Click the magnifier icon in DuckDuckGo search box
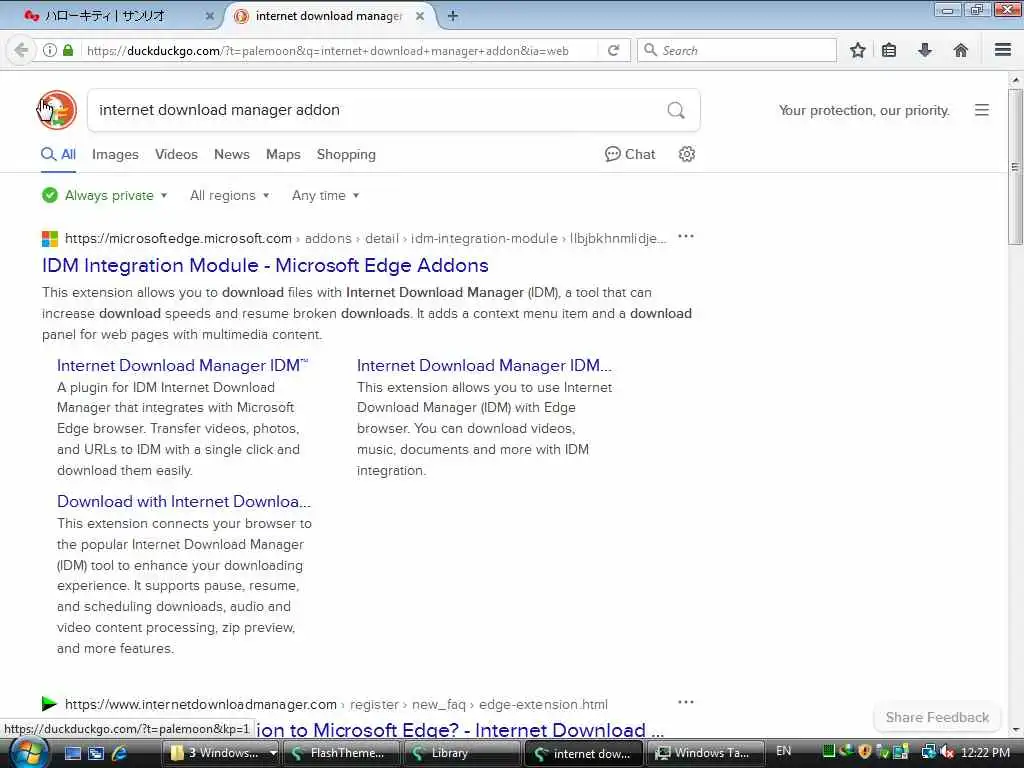The width and height of the screenshot is (1024, 768). [676, 110]
